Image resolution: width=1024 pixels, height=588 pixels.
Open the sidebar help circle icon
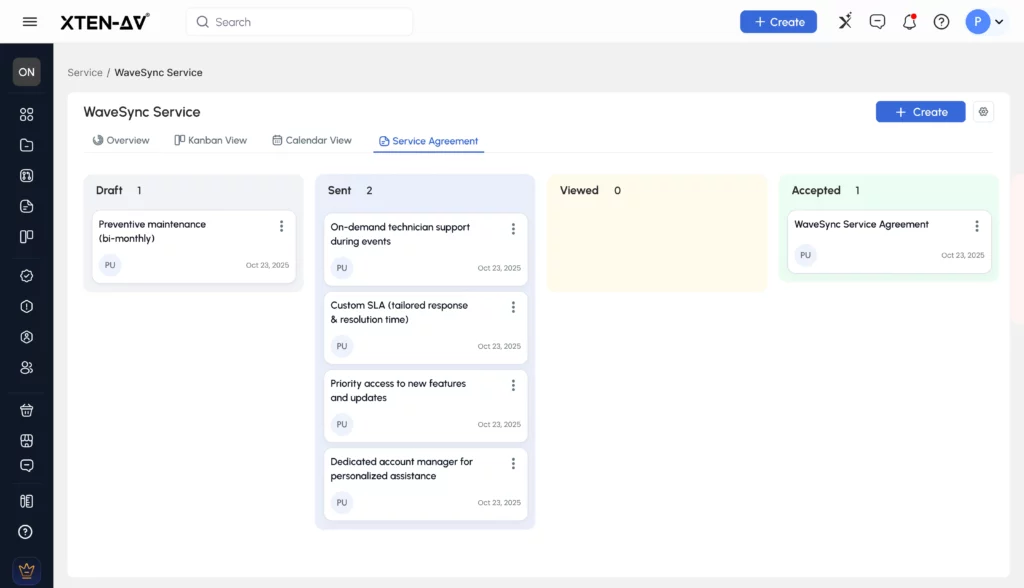(x=25, y=532)
